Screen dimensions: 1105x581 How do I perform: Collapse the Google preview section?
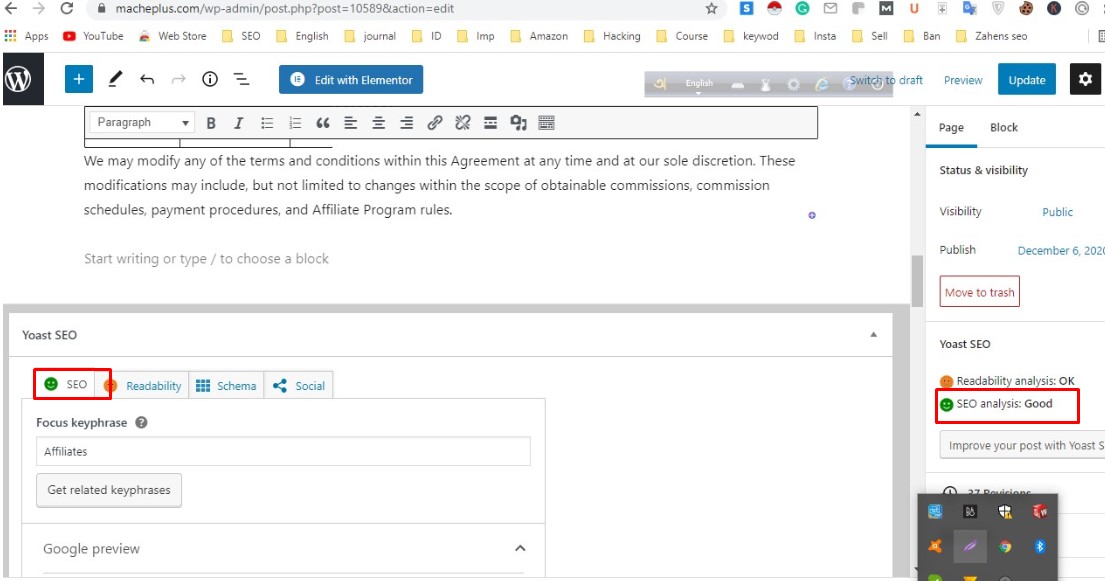click(519, 548)
